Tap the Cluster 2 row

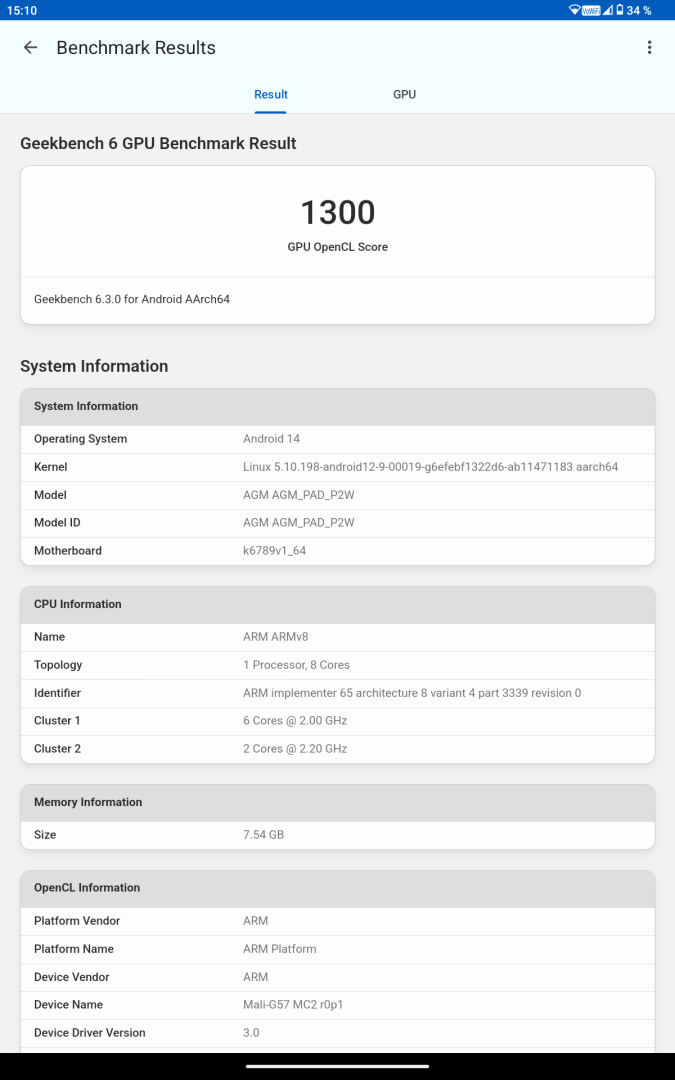[338, 749]
